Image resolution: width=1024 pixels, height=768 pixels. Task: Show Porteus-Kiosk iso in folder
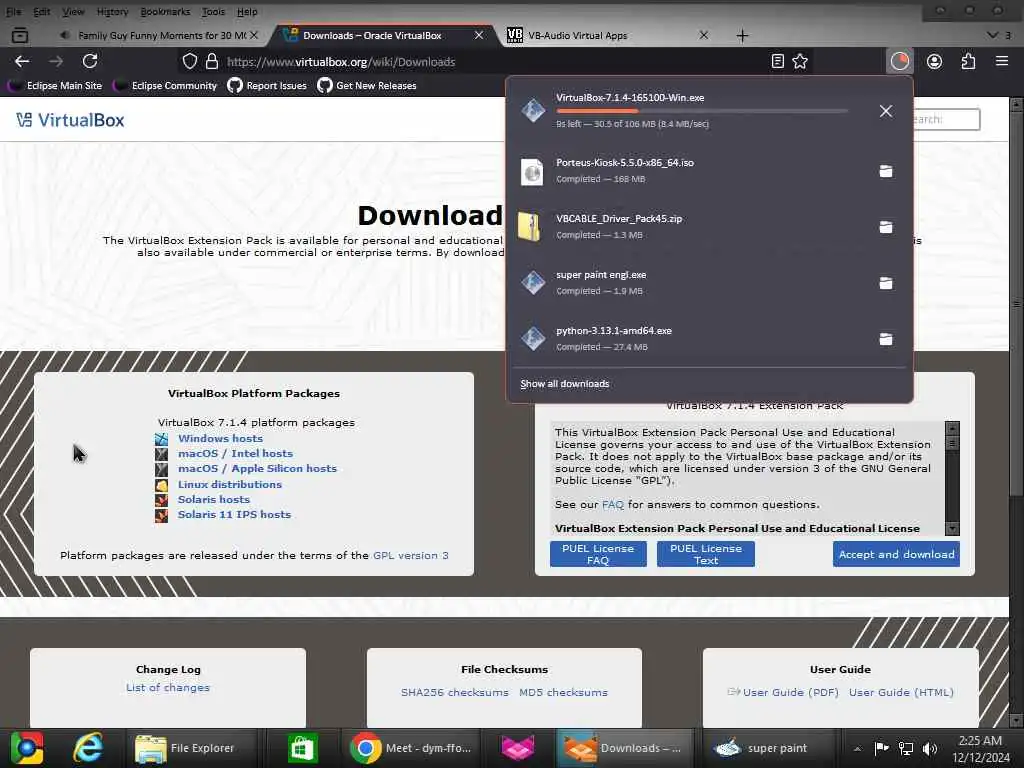click(886, 171)
